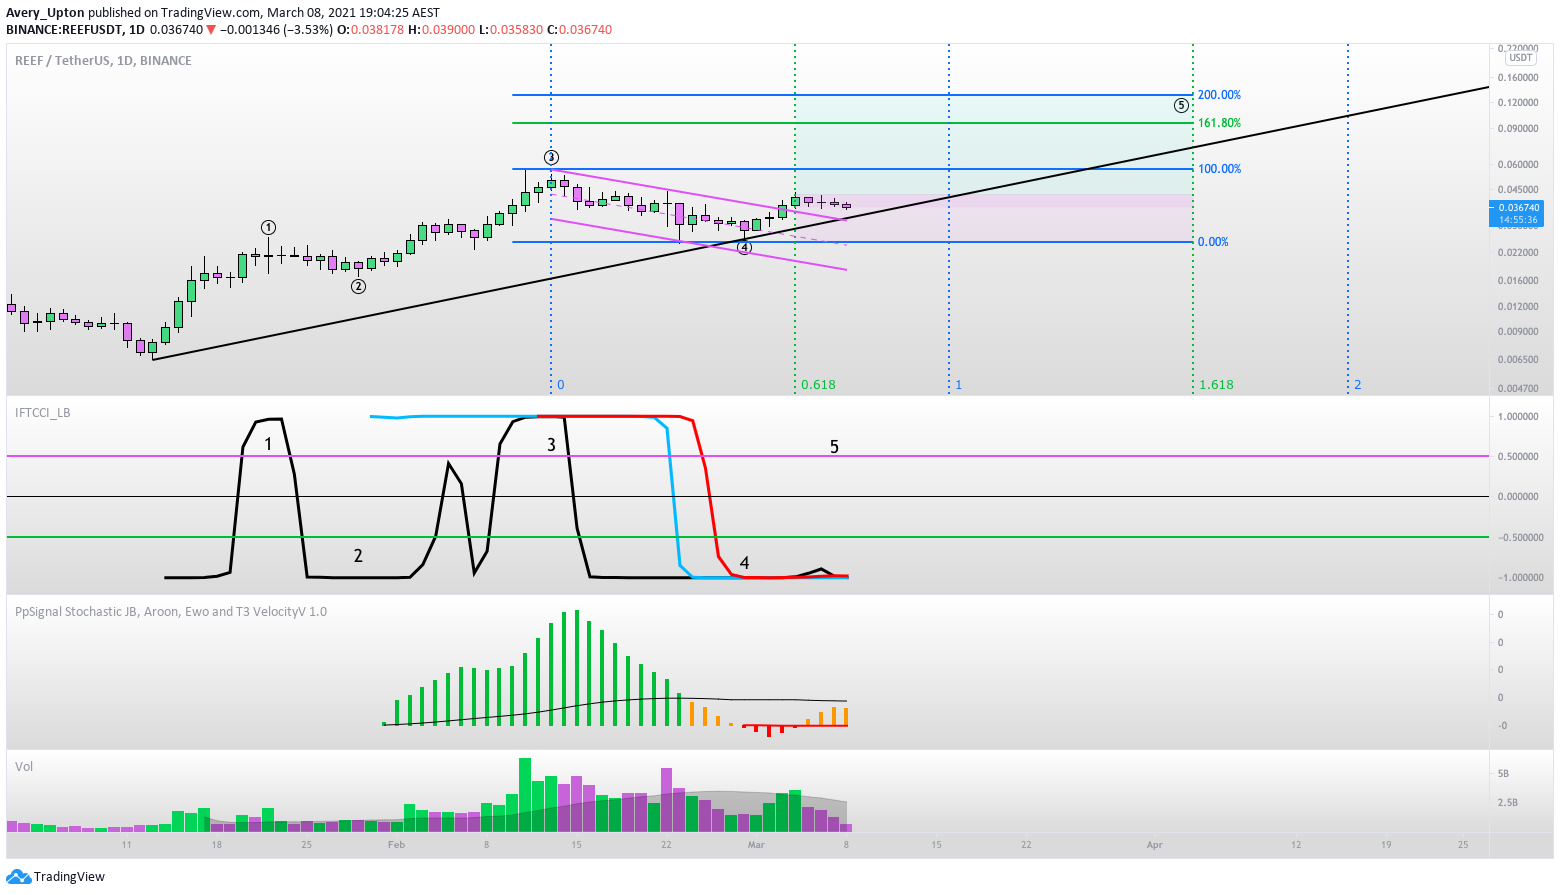Click the IFTCCI_LB indicator label

point(42,412)
